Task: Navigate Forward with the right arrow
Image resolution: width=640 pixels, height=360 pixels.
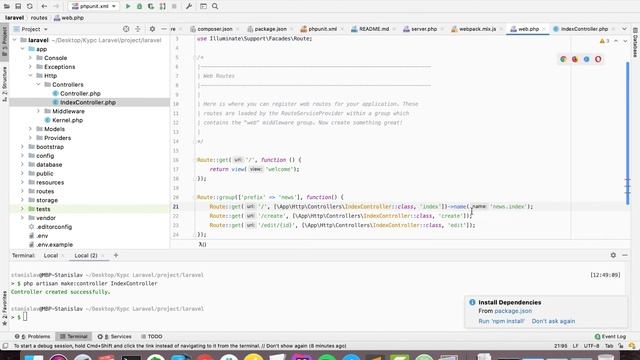Action: (56, 6)
